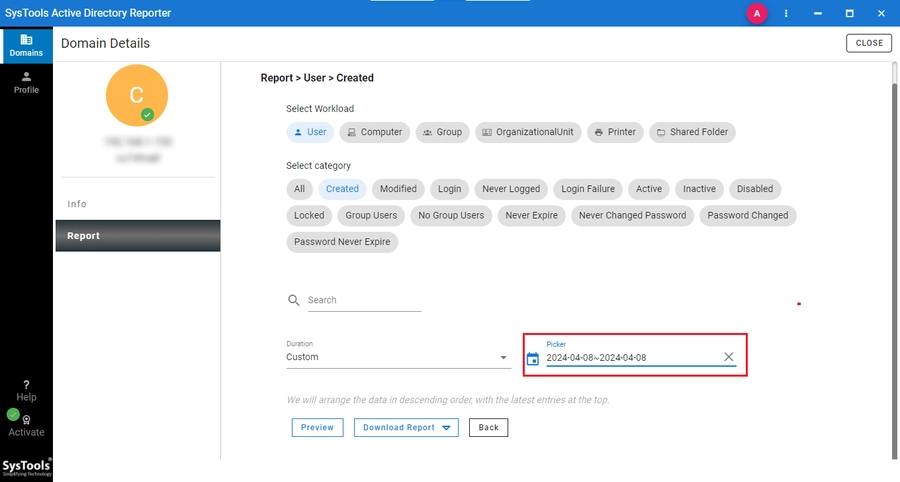Click the domain avatar circle with letter C
This screenshot has width=900, height=482.
(137, 95)
